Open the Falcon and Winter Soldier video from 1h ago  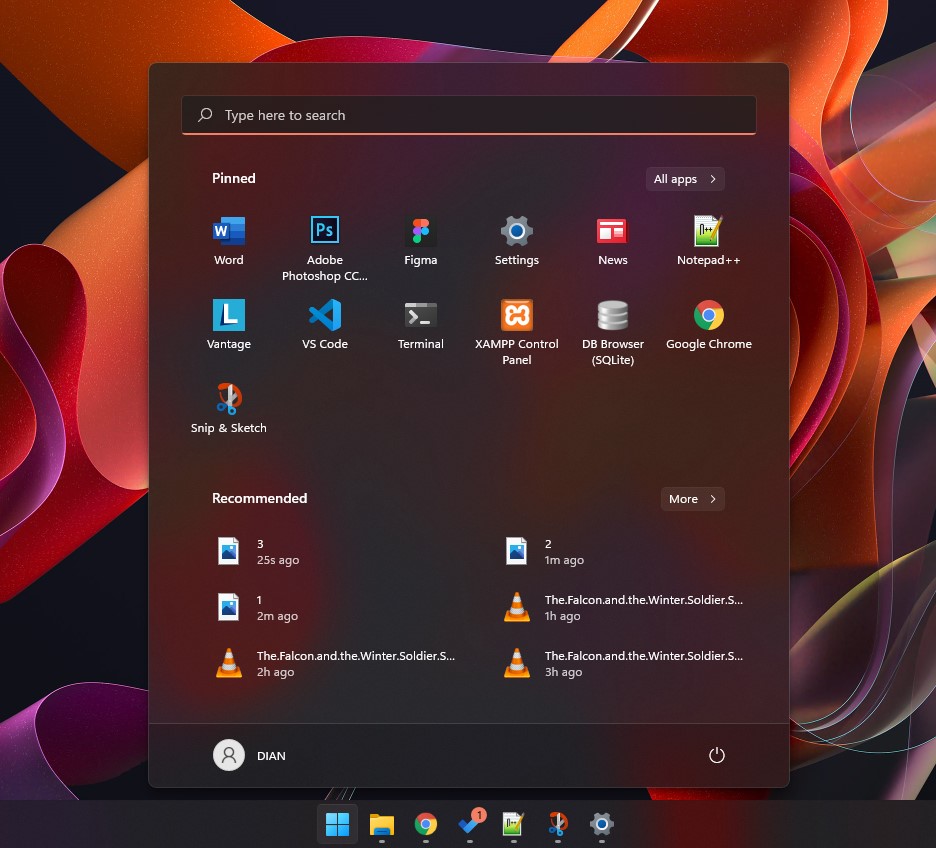tap(628, 607)
